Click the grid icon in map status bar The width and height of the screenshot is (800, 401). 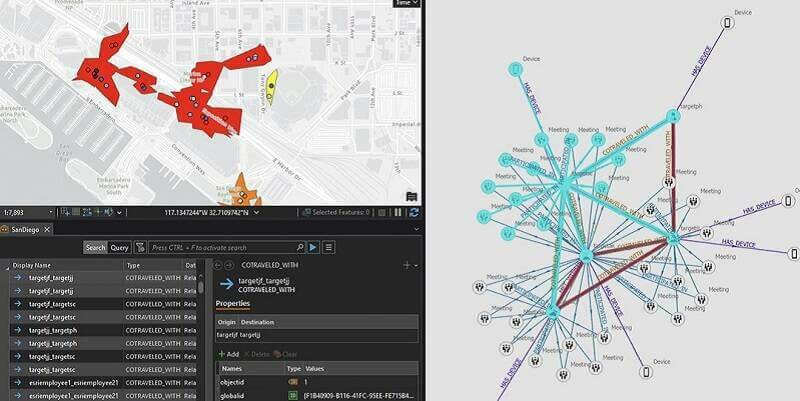coord(76,212)
